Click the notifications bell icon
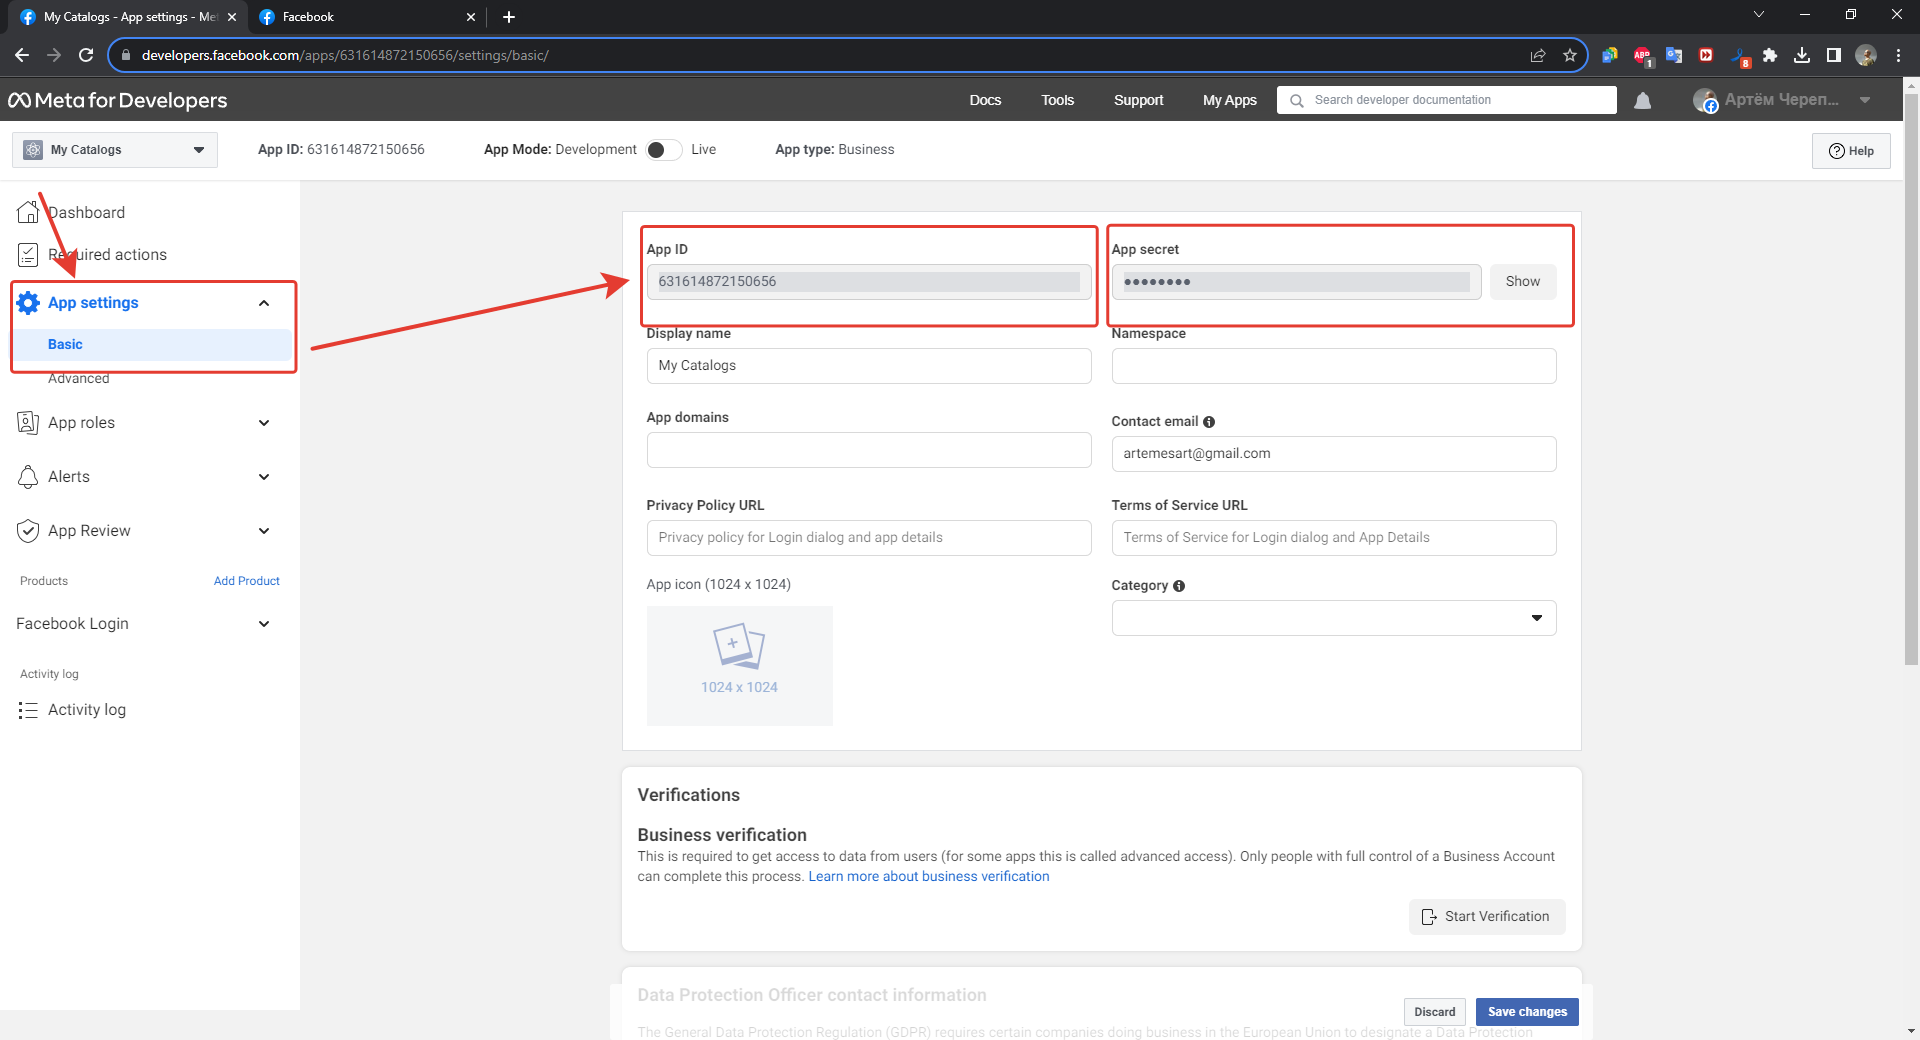1920x1040 pixels. pyautogui.click(x=1642, y=101)
